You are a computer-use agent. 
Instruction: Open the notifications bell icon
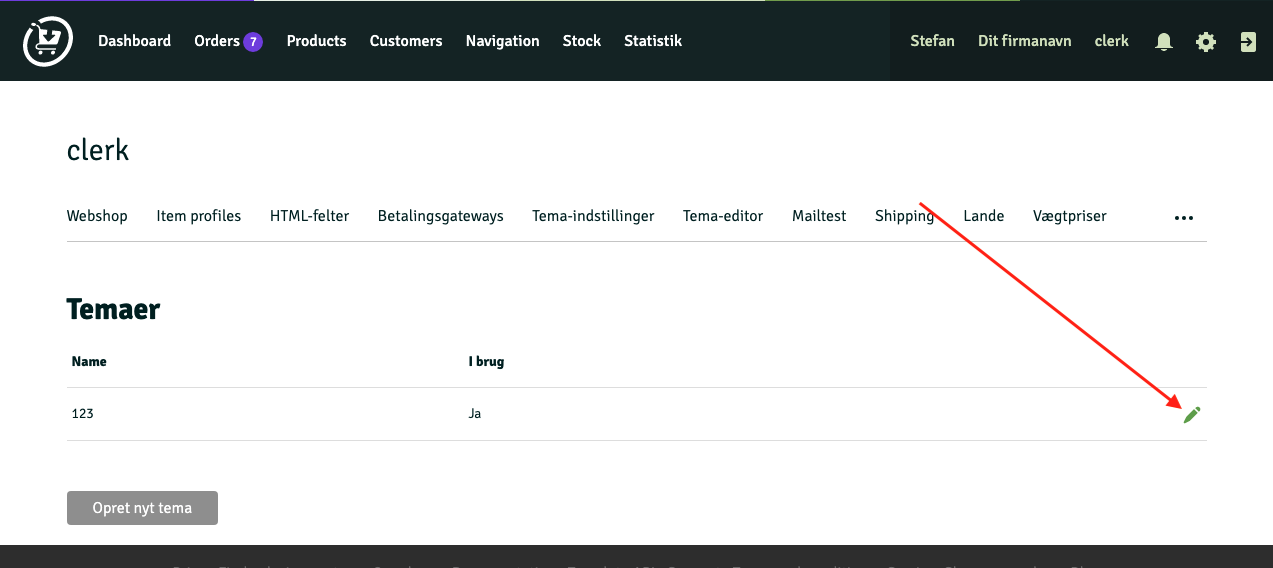click(x=1164, y=42)
